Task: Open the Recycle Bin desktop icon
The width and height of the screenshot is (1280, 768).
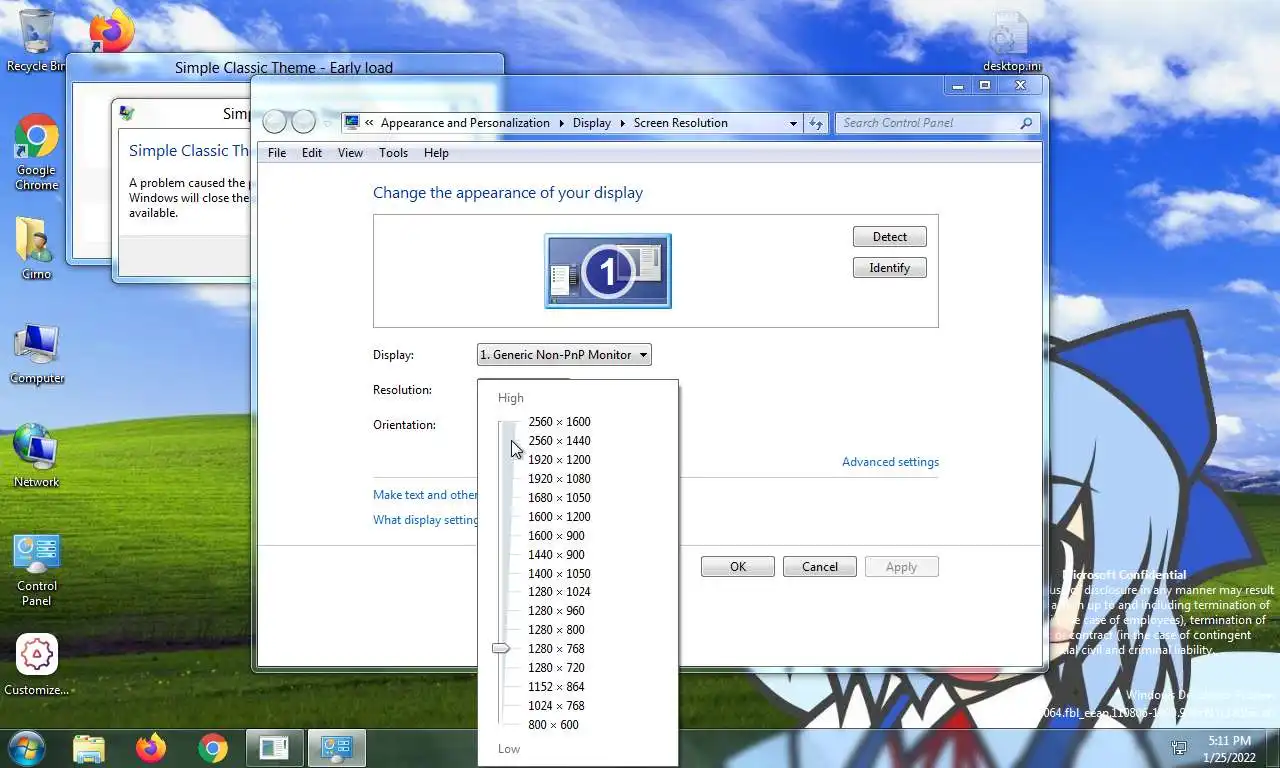Action: tap(36, 40)
